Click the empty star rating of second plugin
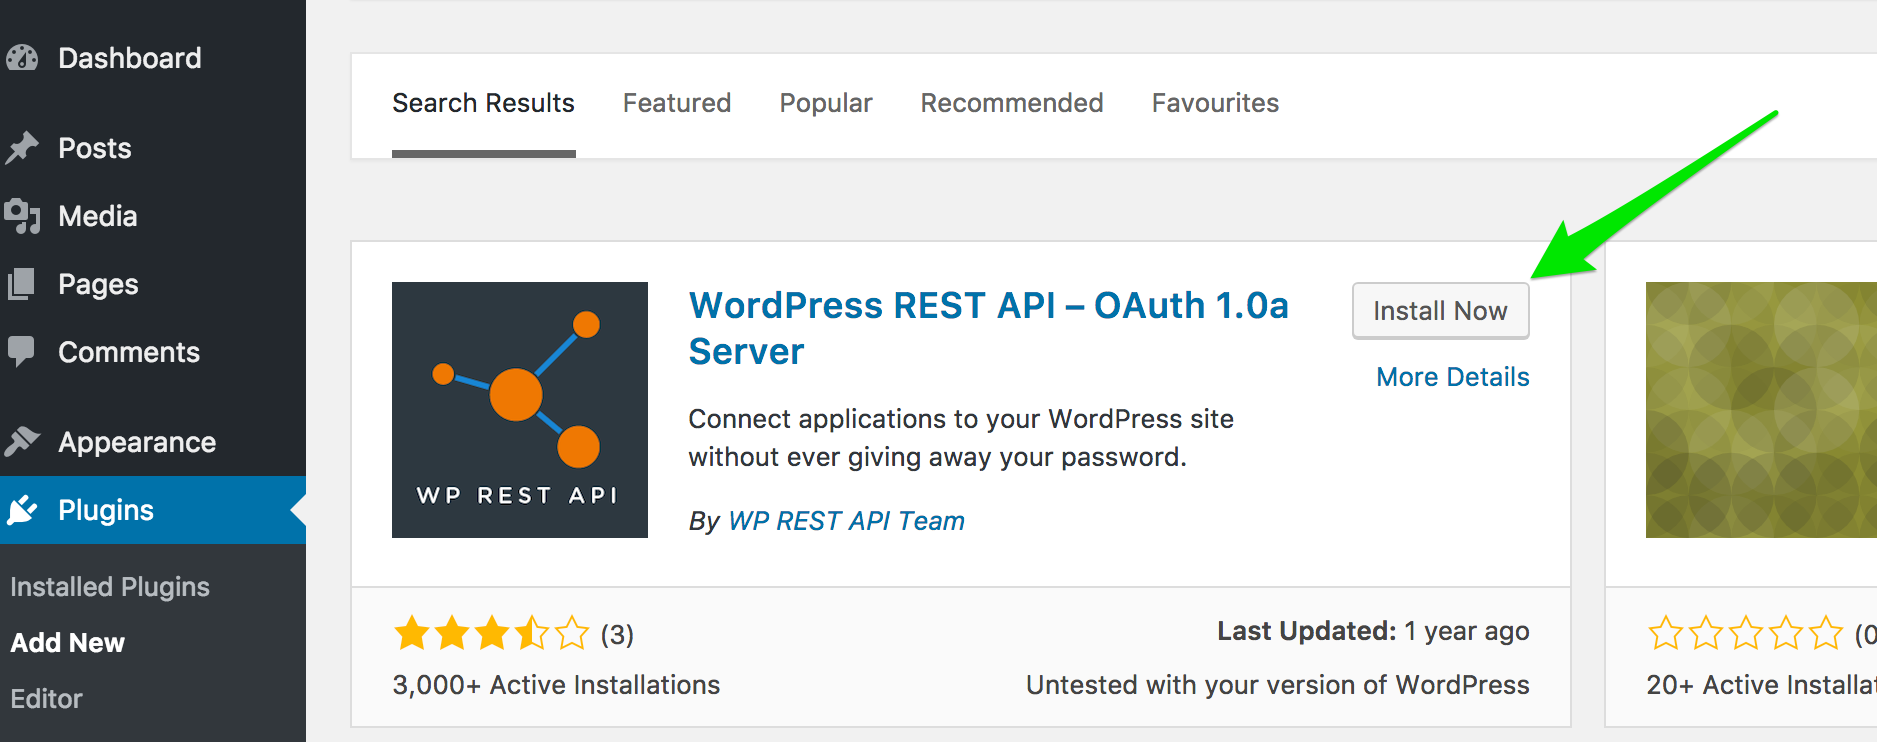1877x742 pixels. click(x=1746, y=633)
